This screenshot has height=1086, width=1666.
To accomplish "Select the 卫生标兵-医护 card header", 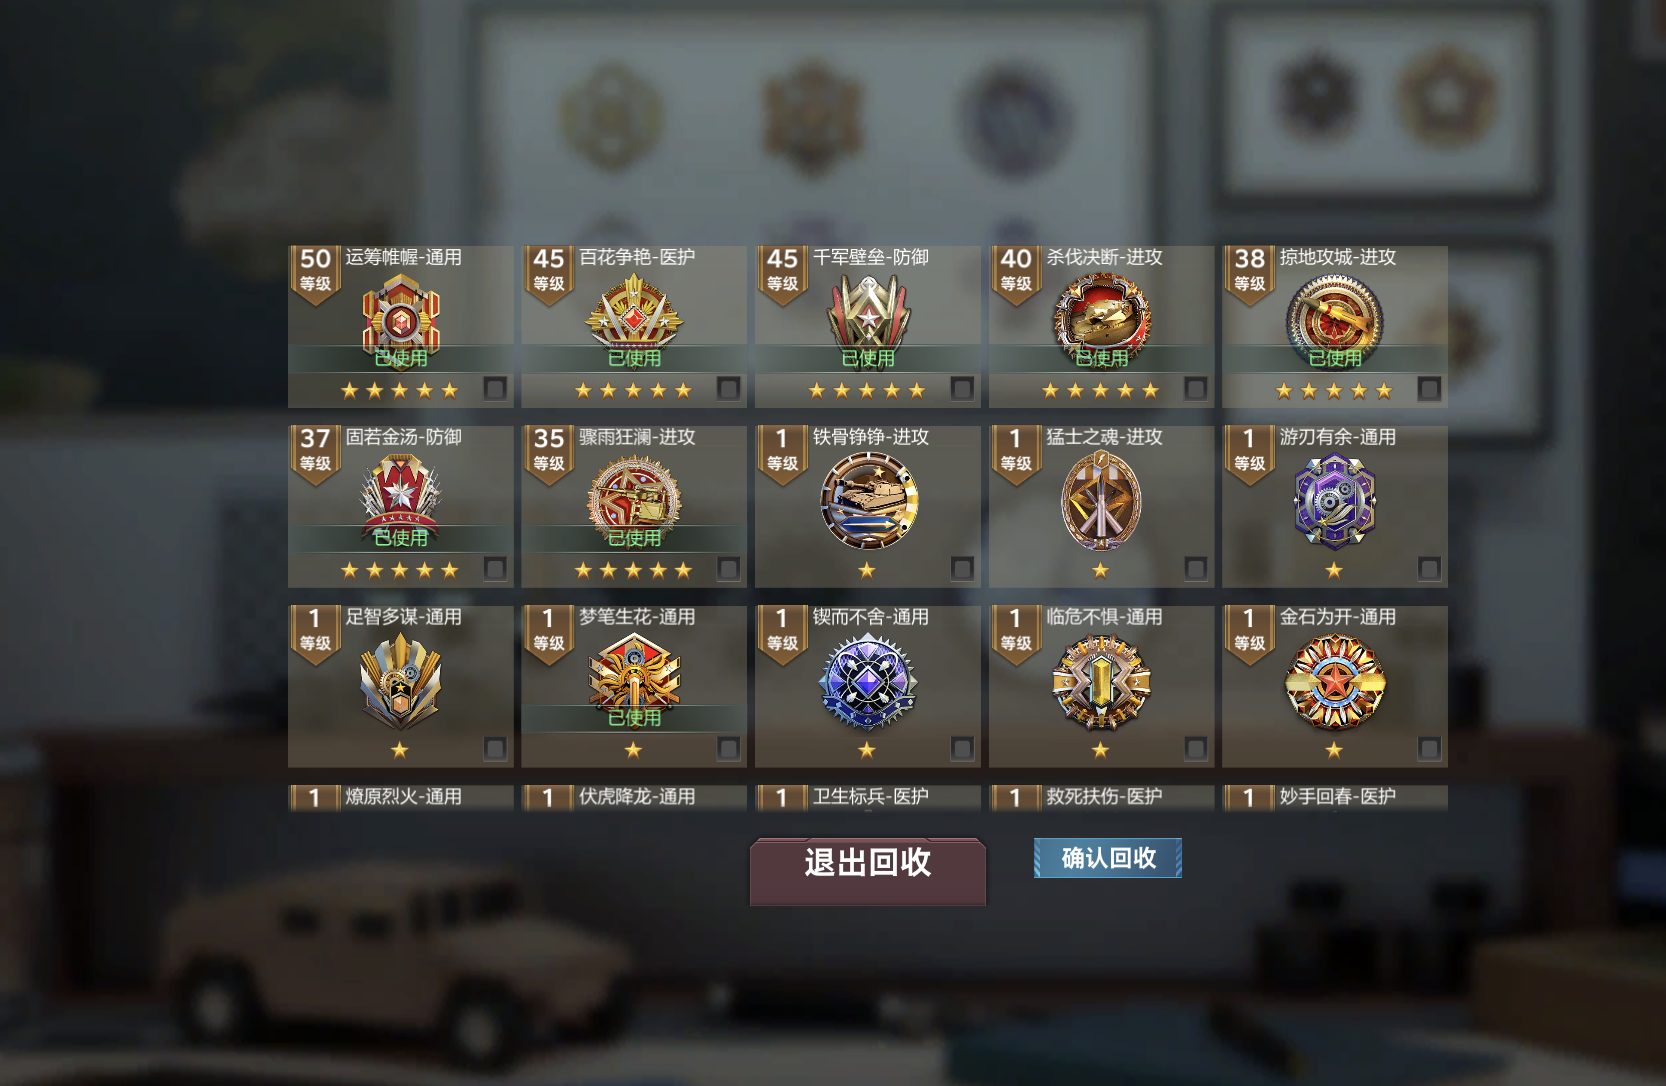I will click(x=868, y=798).
